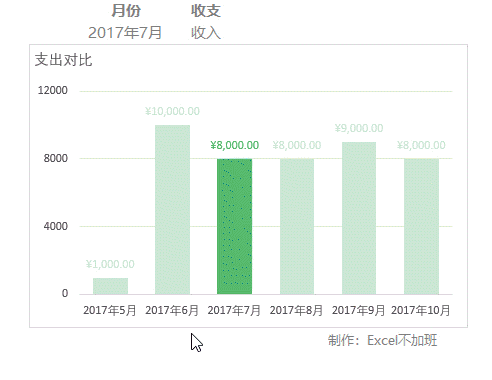Image resolution: width=492 pixels, height=380 pixels.
Task: Select the 2017年9月 bar
Action: pyautogui.click(x=359, y=218)
